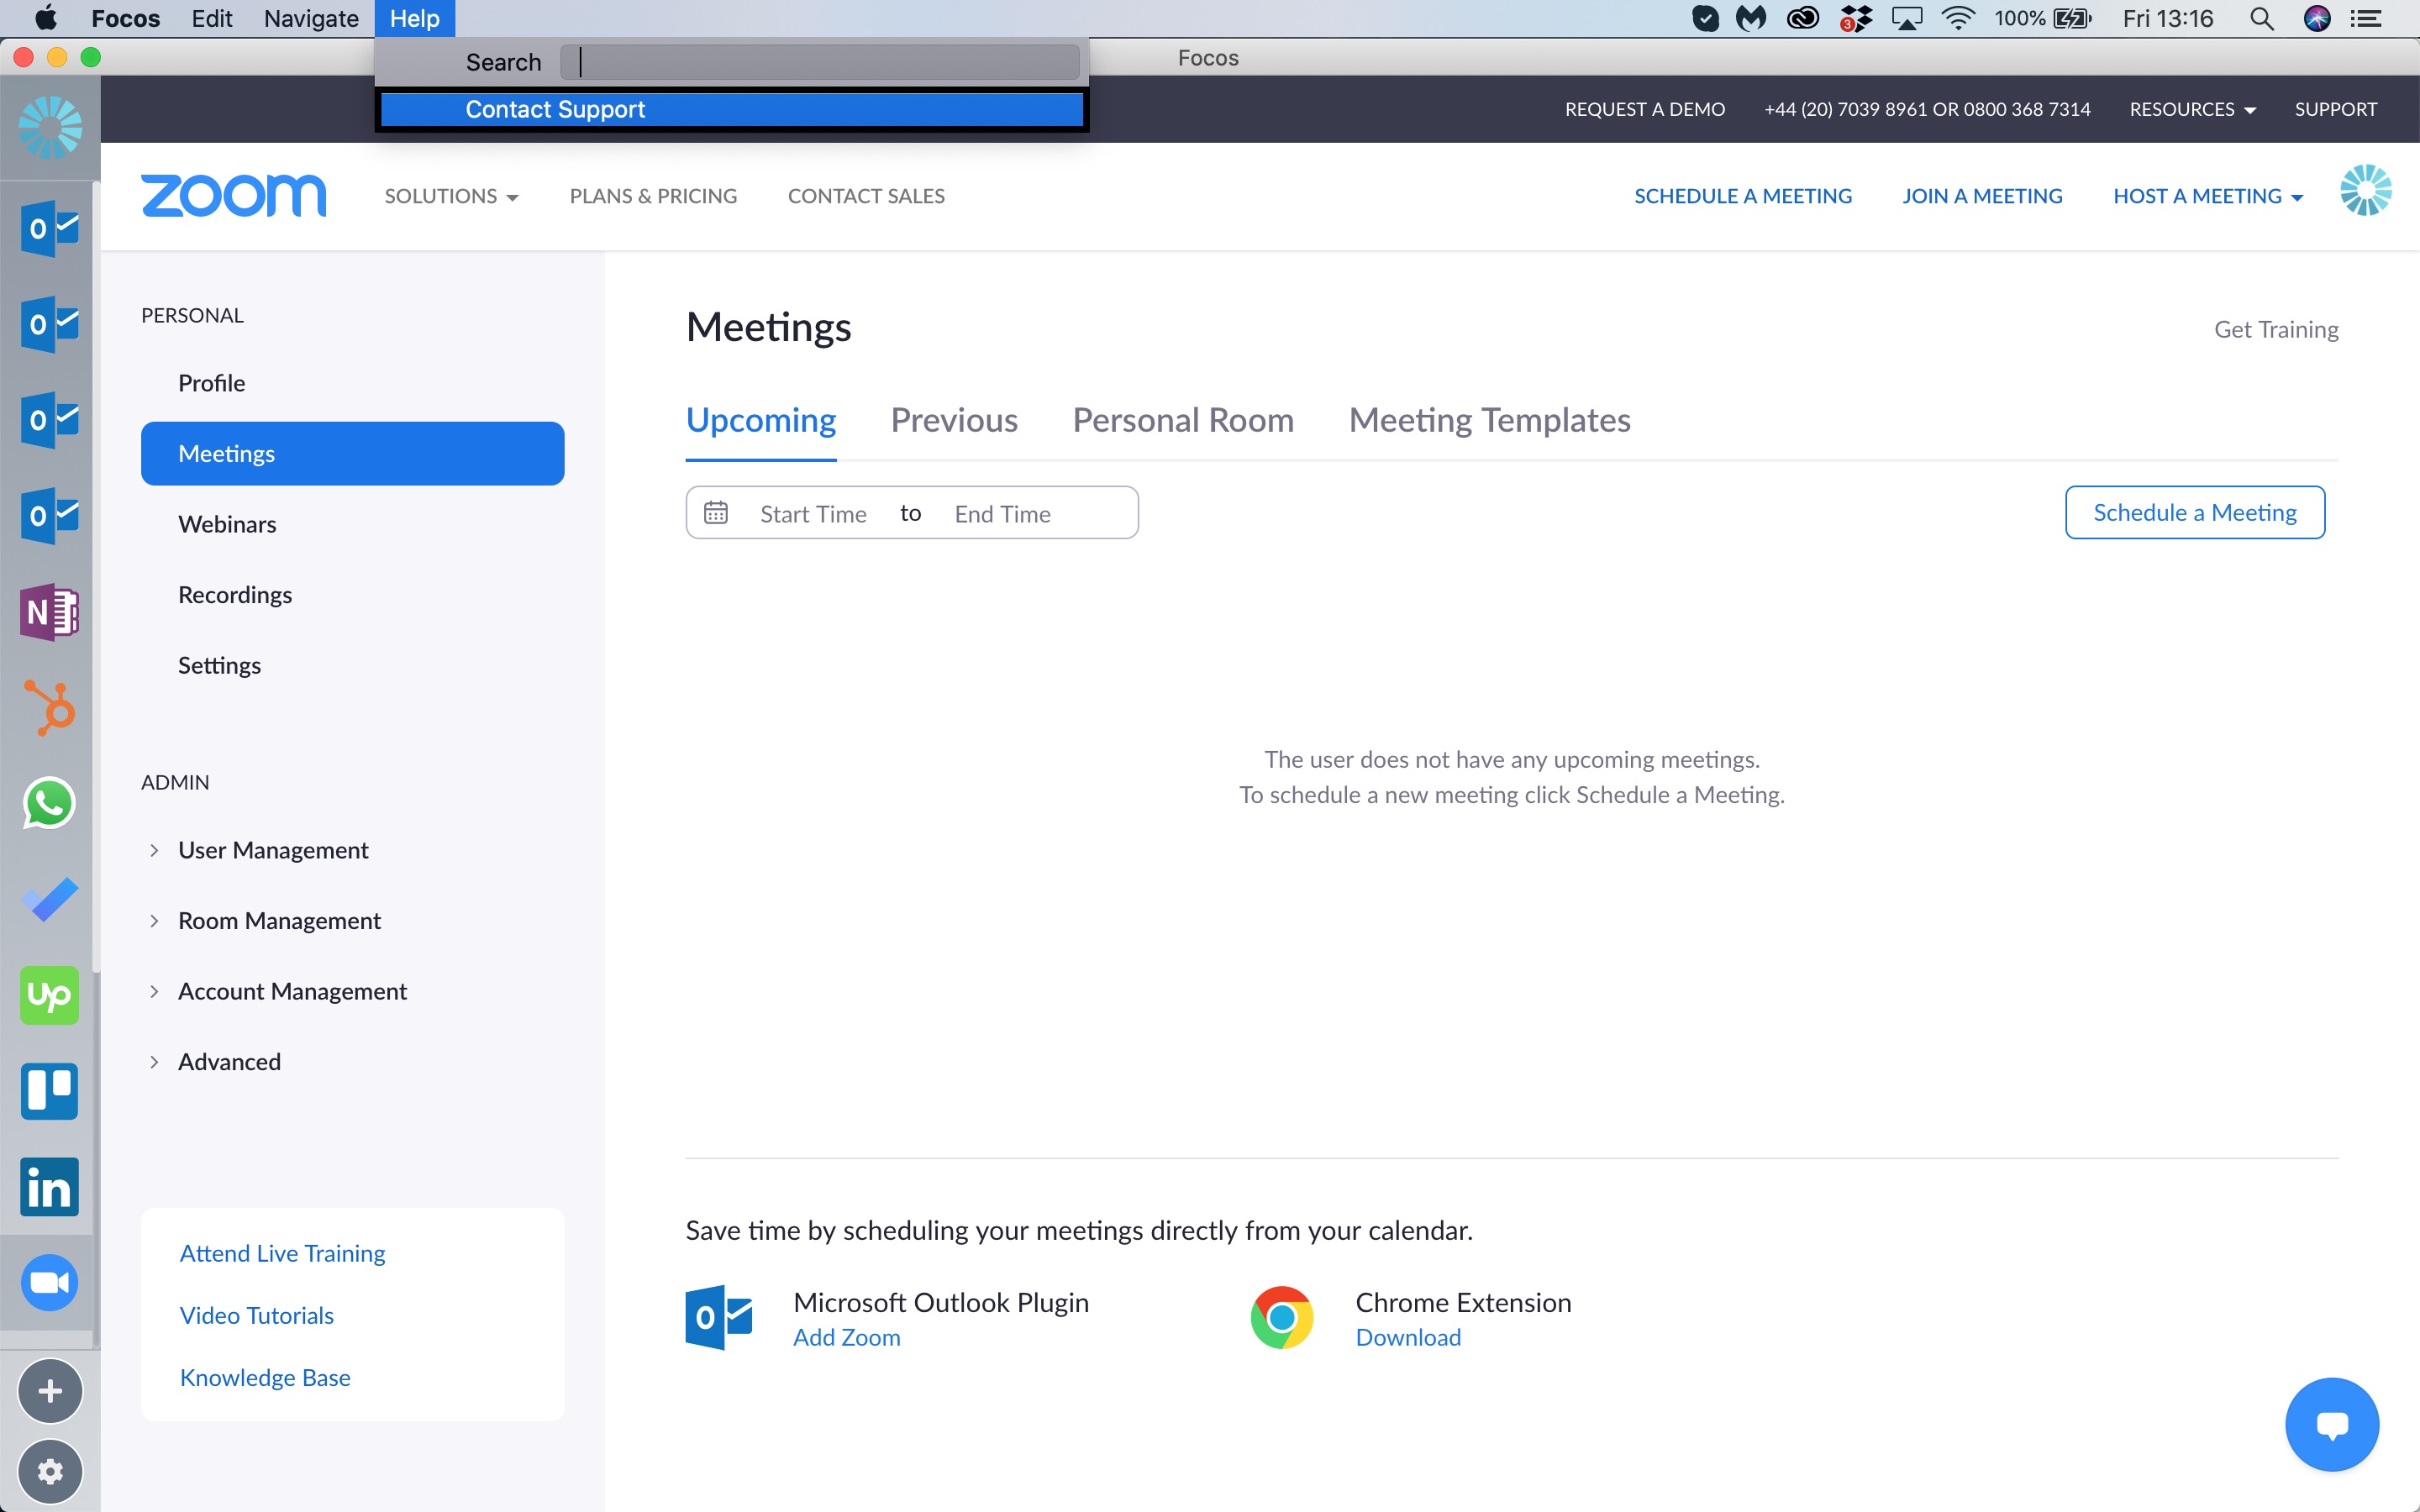Screen dimensions: 2420x1512
Task: Expand the Advanced admin section
Action: pos(228,1061)
